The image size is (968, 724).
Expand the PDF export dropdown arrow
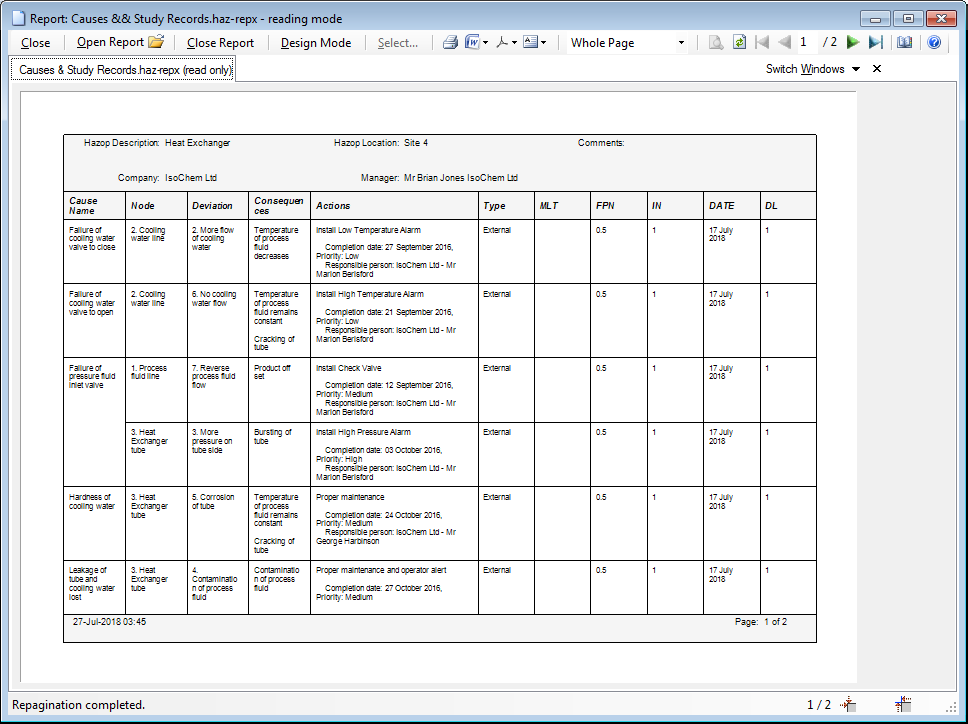click(x=514, y=43)
